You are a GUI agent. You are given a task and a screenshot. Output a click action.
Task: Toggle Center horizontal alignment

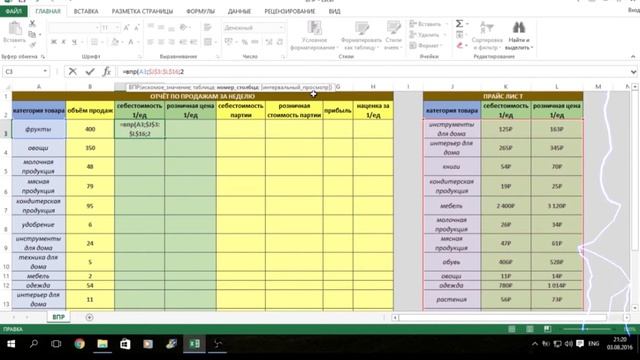161,42
